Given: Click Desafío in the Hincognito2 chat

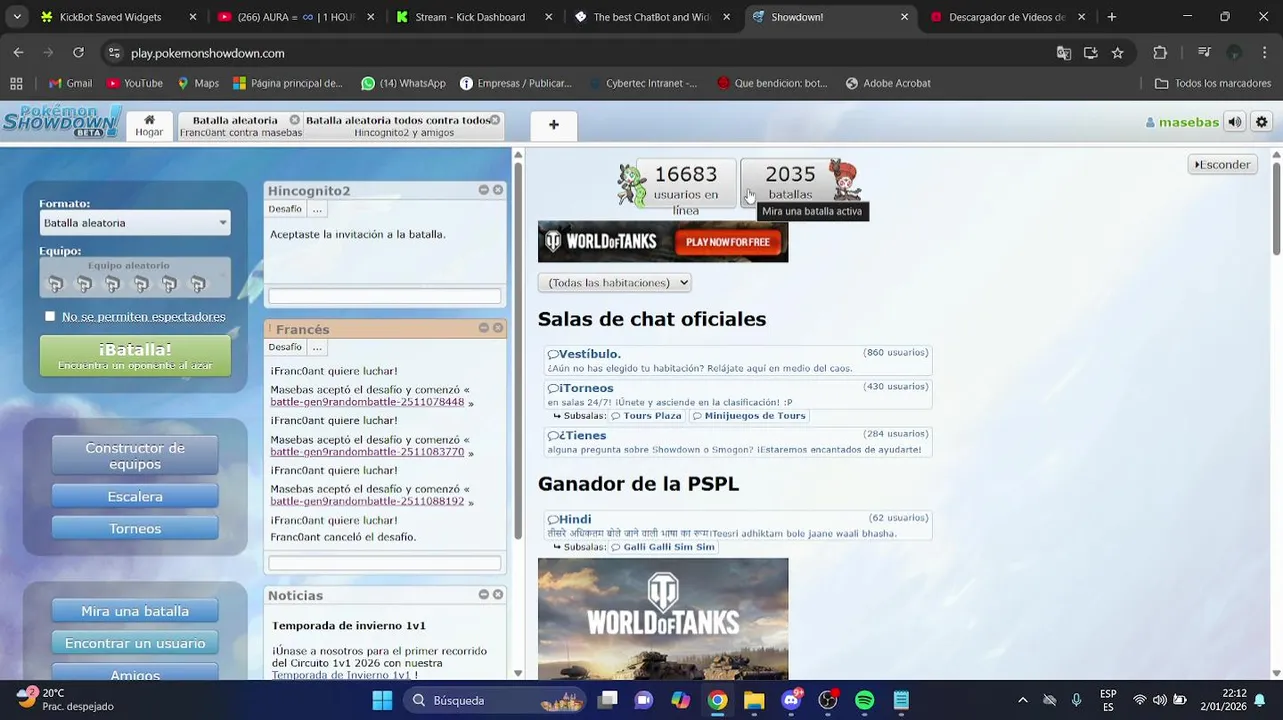Looking at the screenshot, I should tap(285, 209).
